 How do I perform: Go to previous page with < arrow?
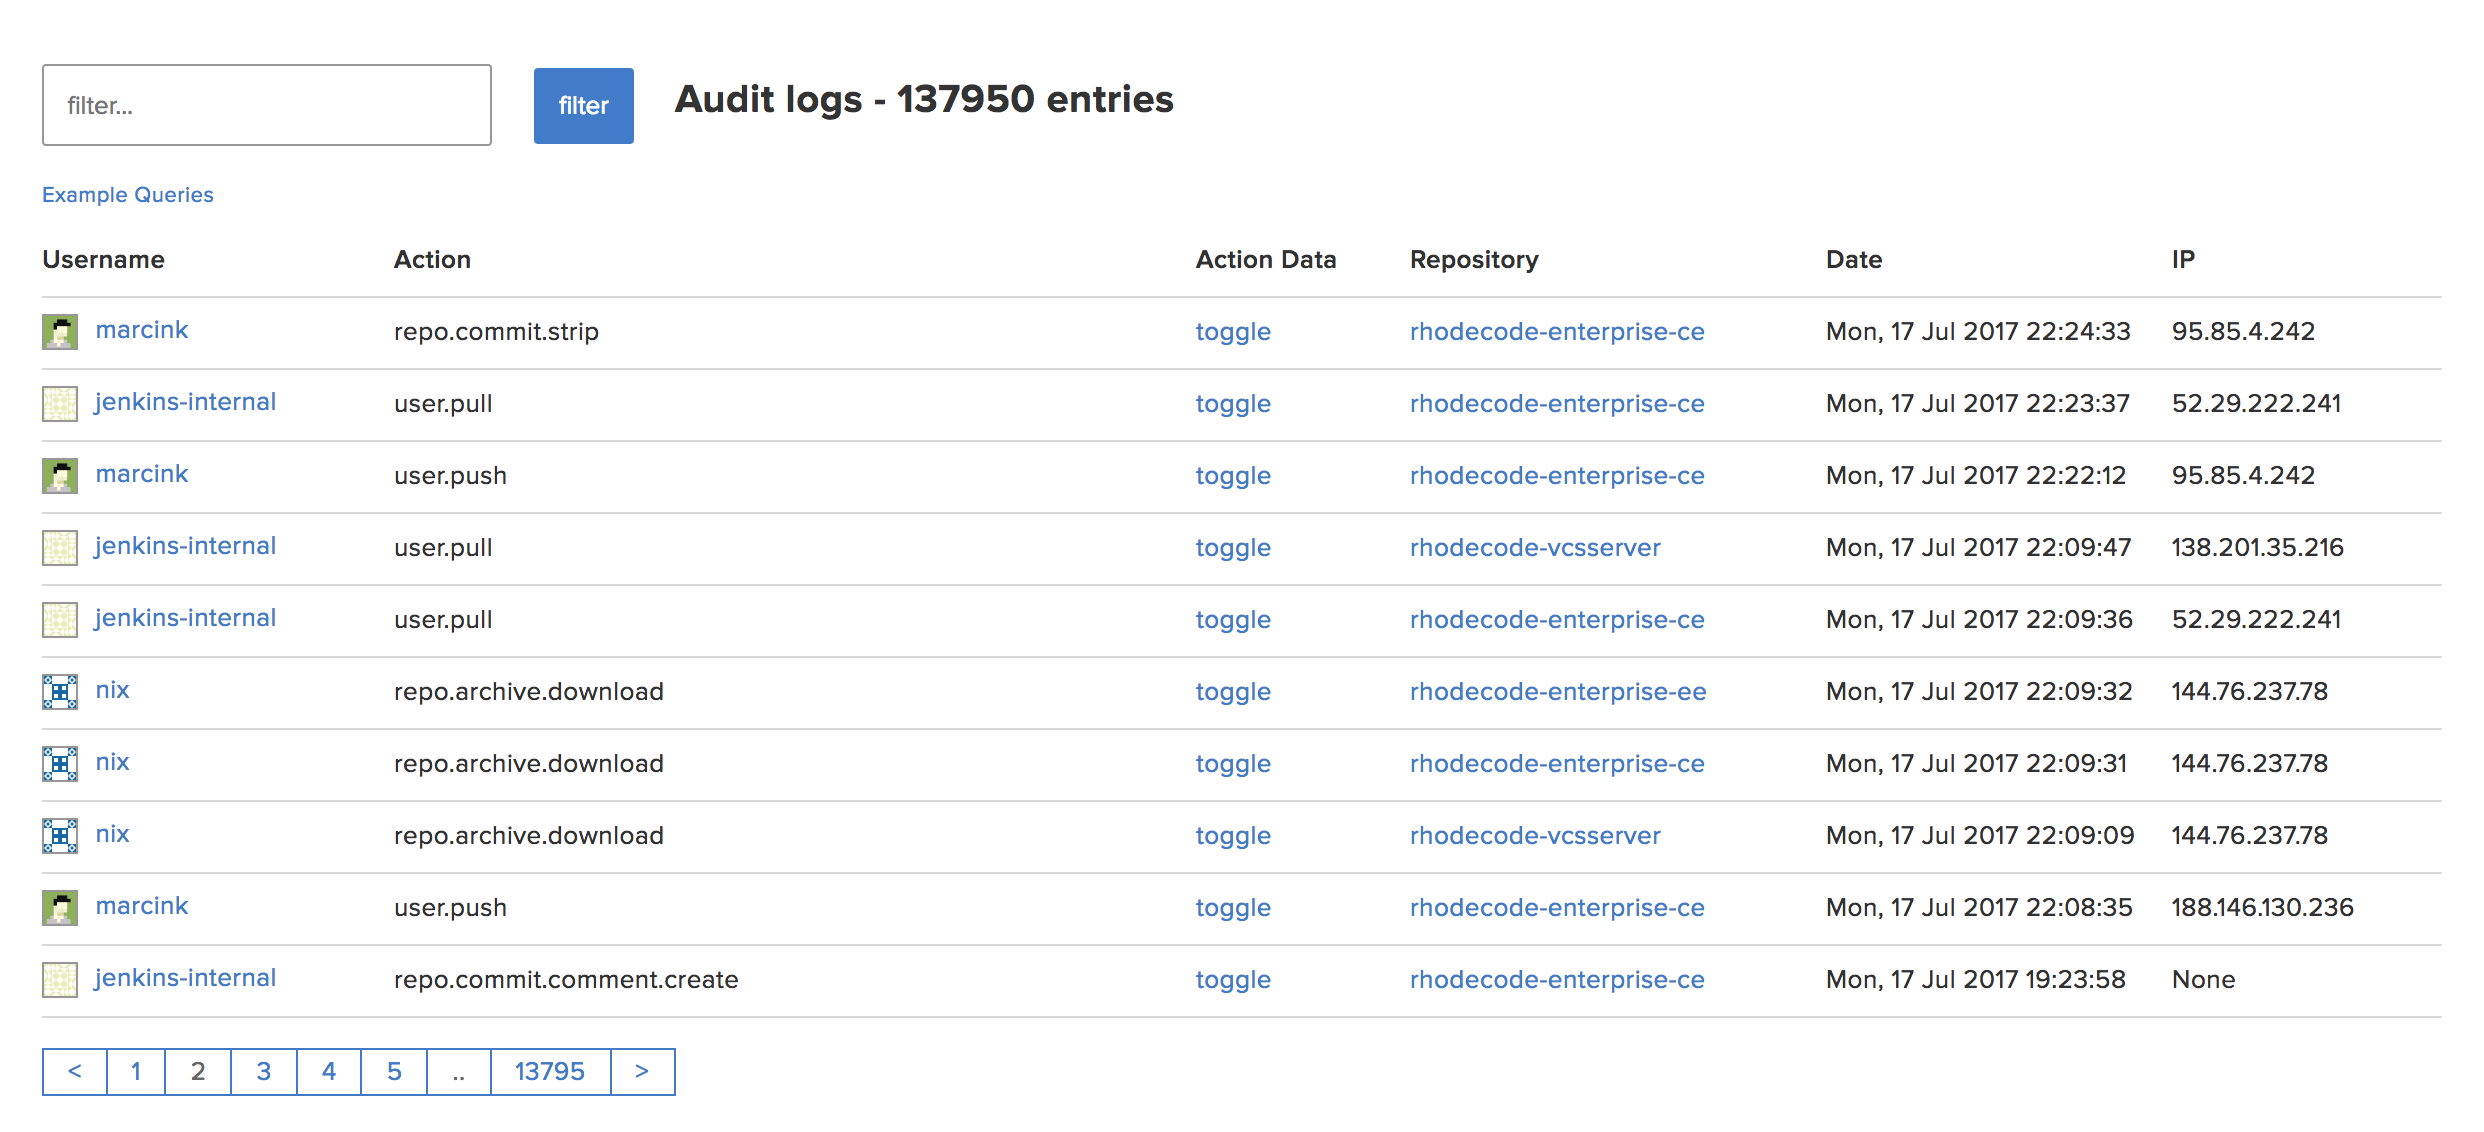75,1072
